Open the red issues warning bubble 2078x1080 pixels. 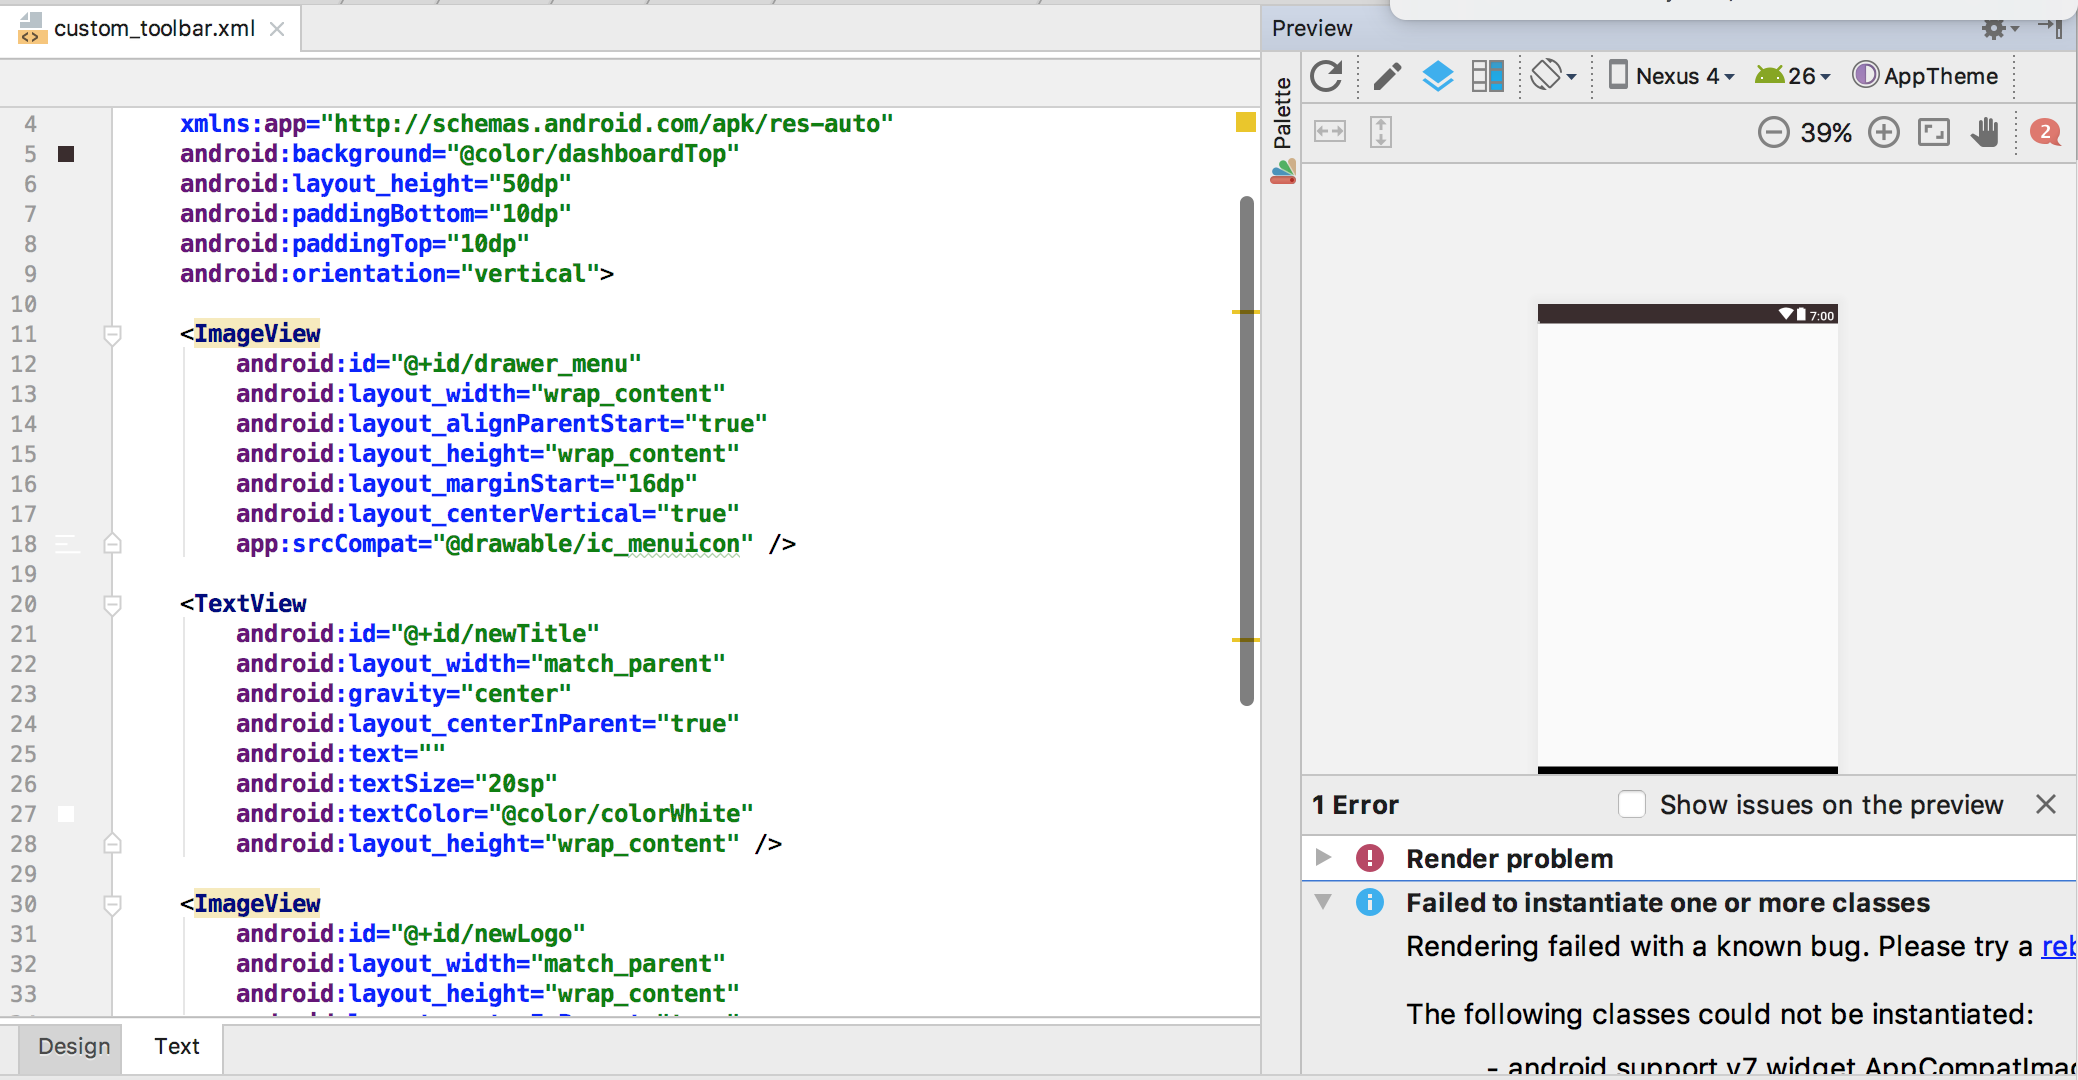(x=2045, y=133)
